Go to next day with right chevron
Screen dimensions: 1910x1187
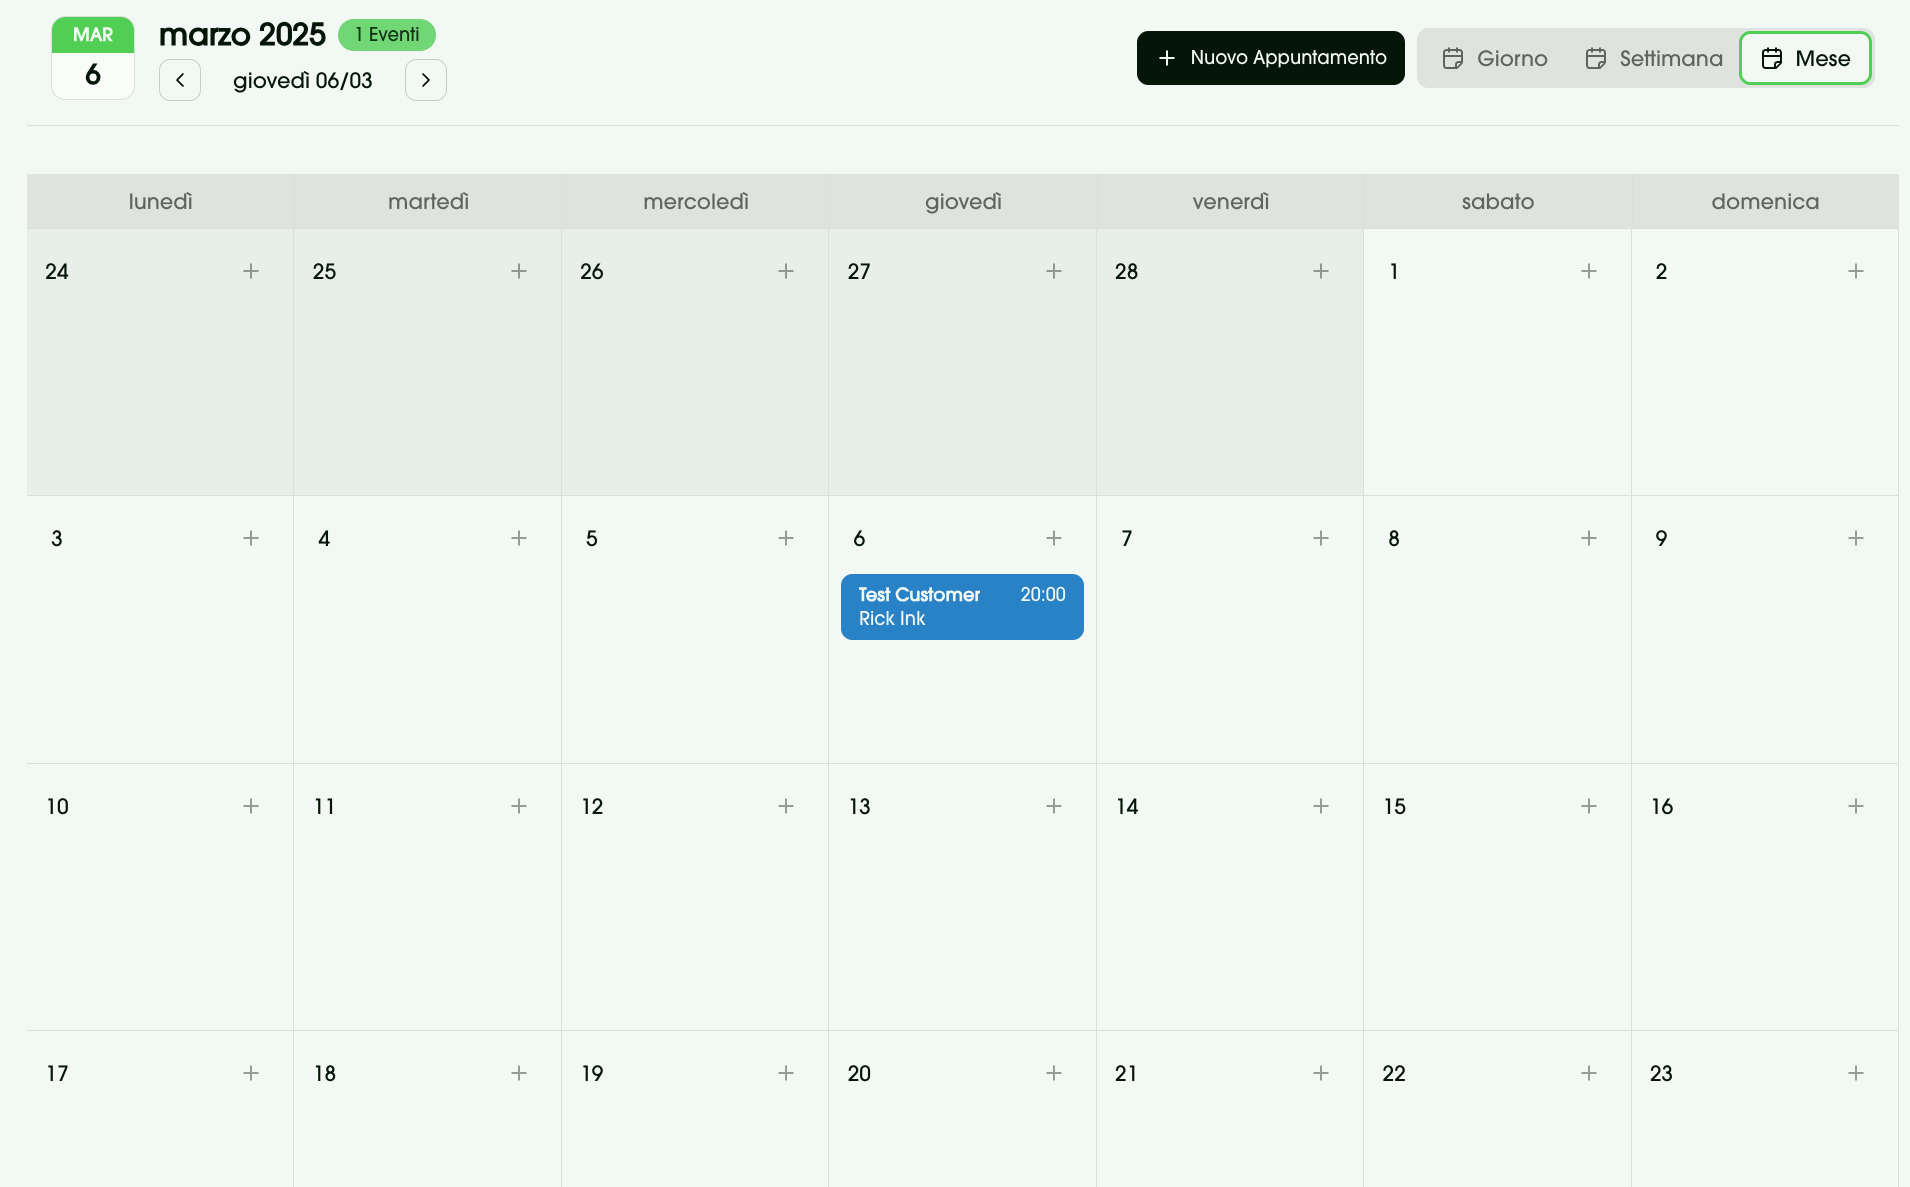pyautogui.click(x=426, y=80)
